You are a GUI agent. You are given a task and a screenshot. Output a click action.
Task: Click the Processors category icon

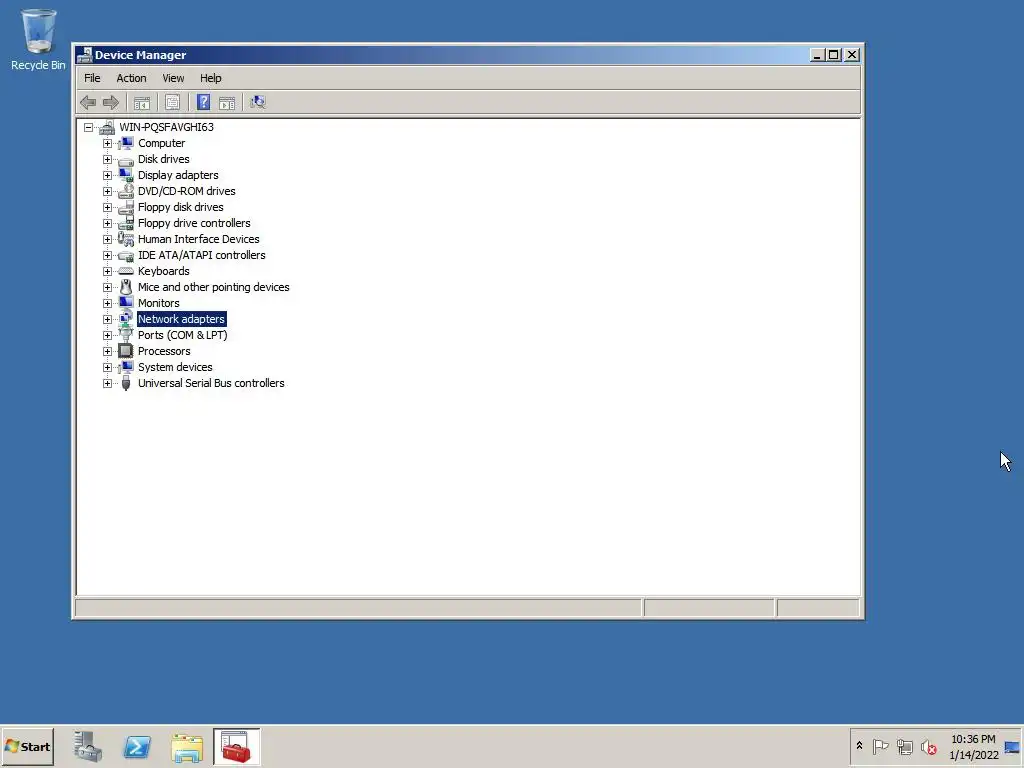tap(126, 351)
